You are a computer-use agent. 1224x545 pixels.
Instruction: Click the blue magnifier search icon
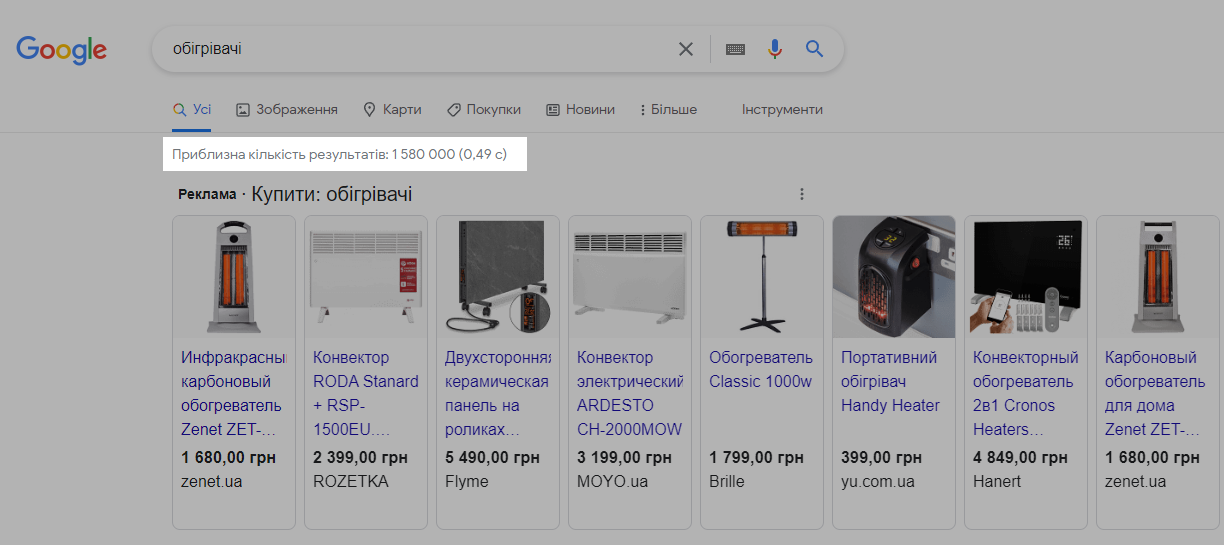coord(815,48)
